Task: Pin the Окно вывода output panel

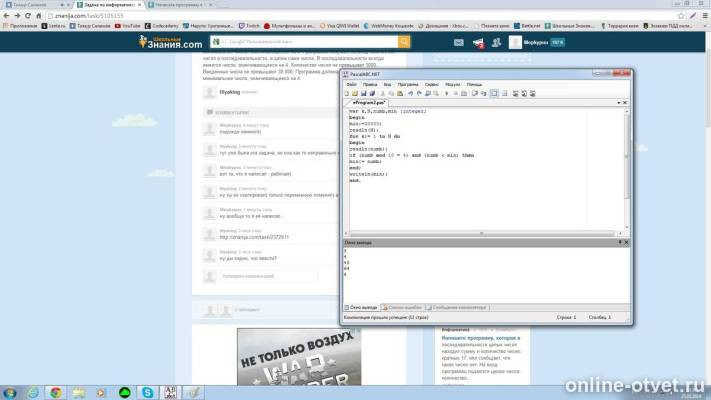Action: 620,243
